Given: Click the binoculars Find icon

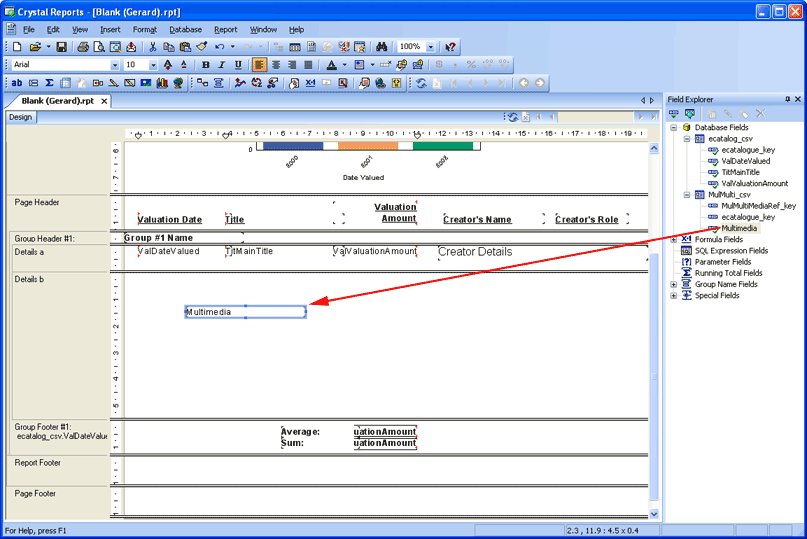Looking at the screenshot, I should click(x=381, y=47).
